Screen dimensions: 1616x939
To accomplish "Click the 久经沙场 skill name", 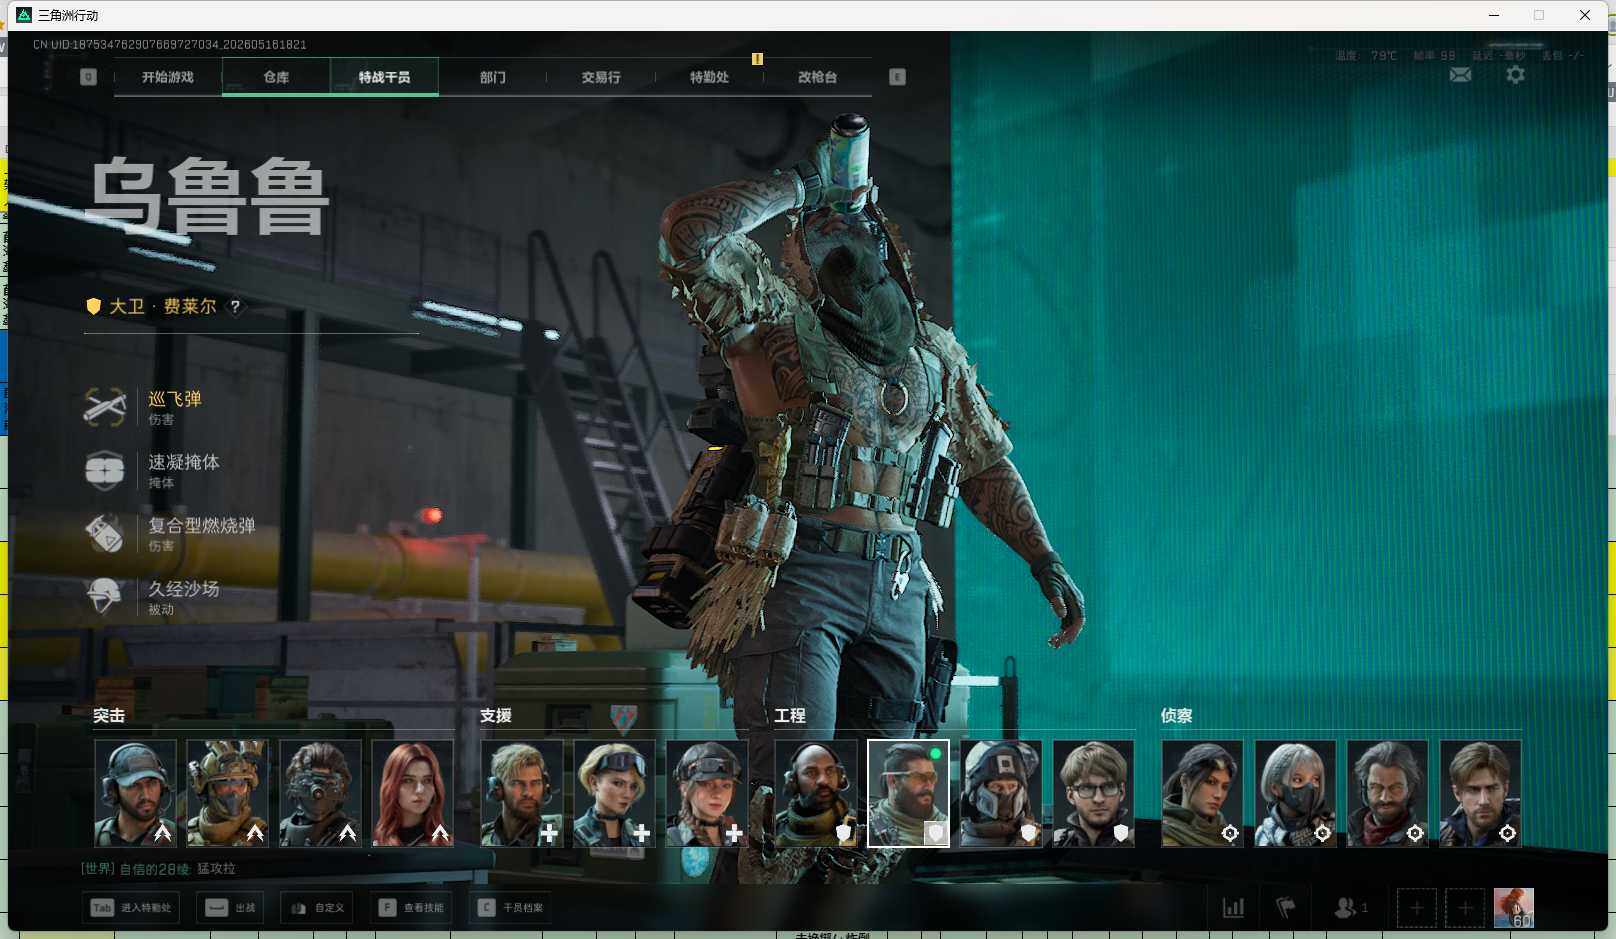I will pyautogui.click(x=184, y=588).
